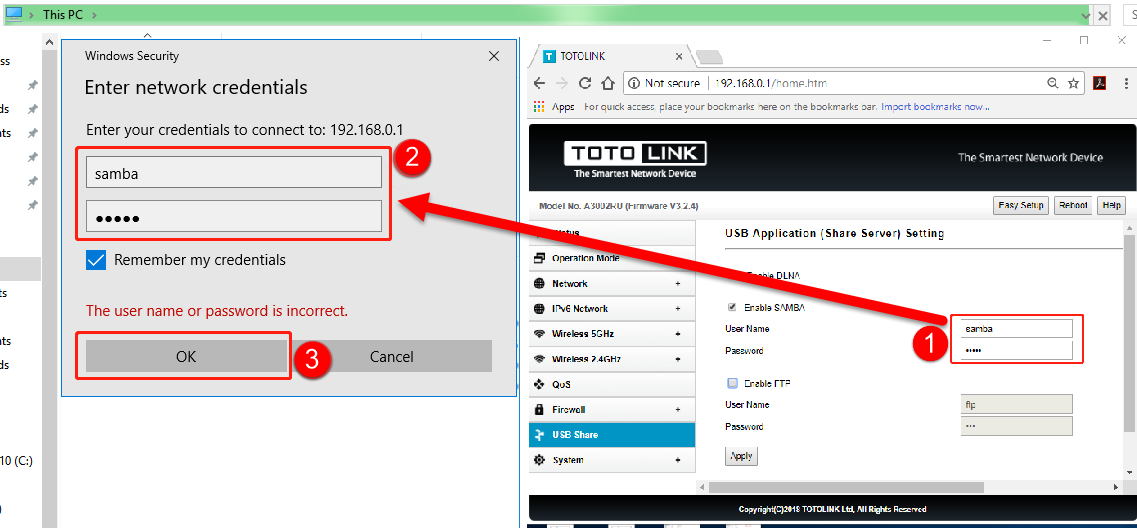Expand the Wireless 2.4GHz submenu
Image resolution: width=1137 pixels, height=528 pixels.
[x=678, y=359]
